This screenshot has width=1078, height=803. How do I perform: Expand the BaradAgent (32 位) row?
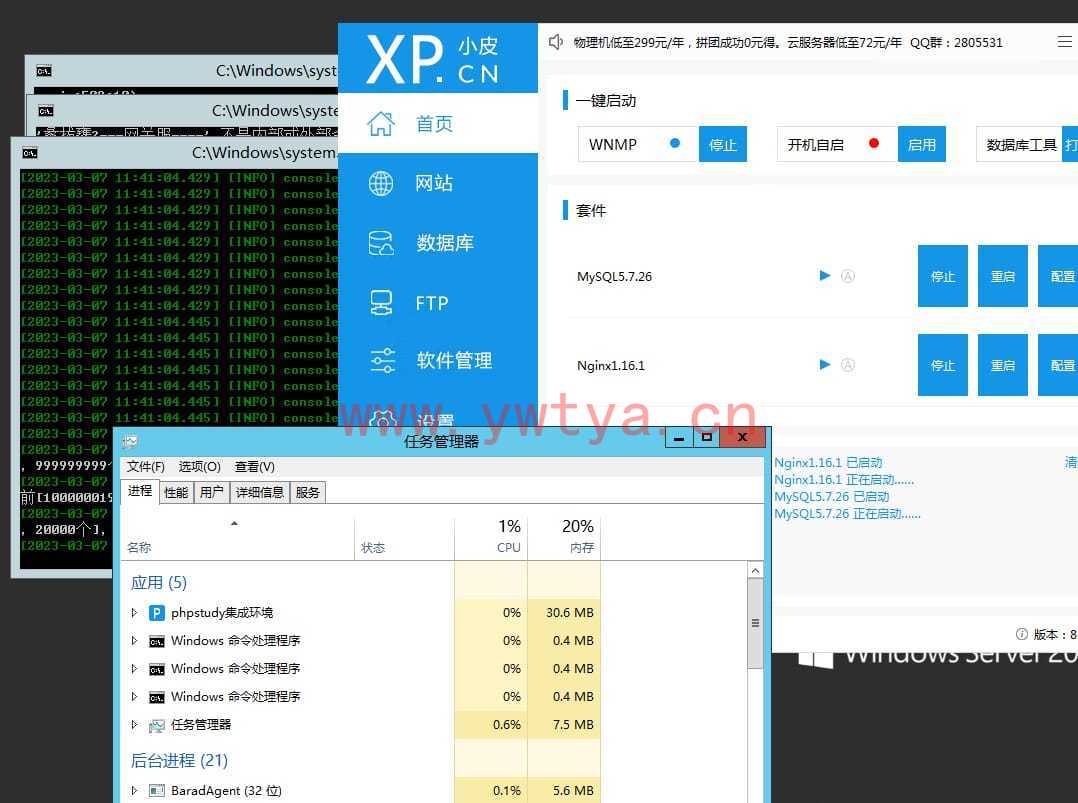(x=134, y=791)
